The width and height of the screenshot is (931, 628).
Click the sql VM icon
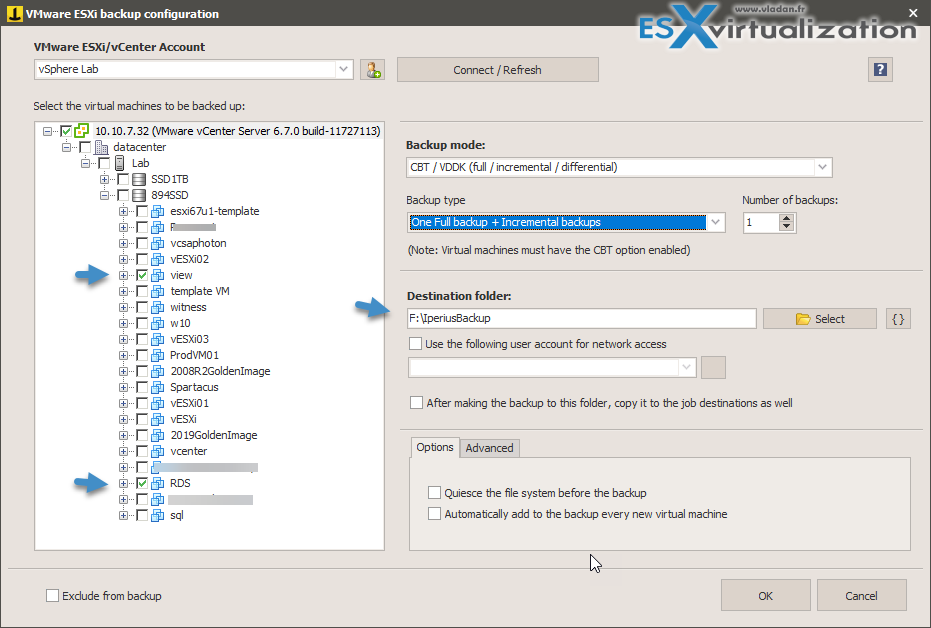pos(157,516)
